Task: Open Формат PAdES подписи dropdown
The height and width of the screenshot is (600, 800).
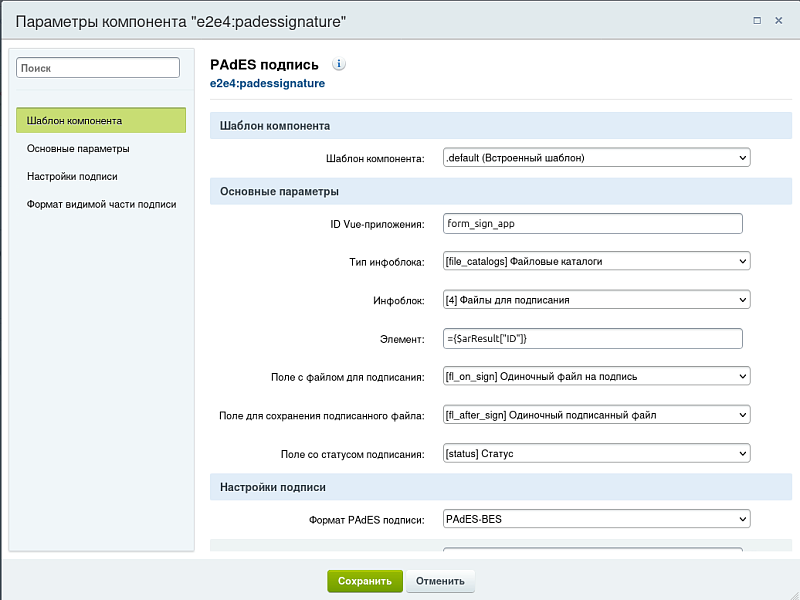Action: (596, 520)
